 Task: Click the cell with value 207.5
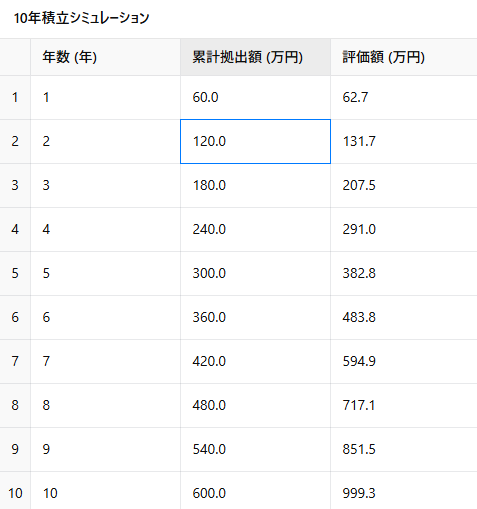pos(404,185)
